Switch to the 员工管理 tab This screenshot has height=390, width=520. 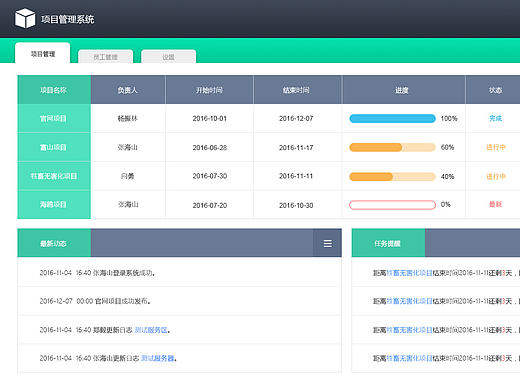[105, 57]
